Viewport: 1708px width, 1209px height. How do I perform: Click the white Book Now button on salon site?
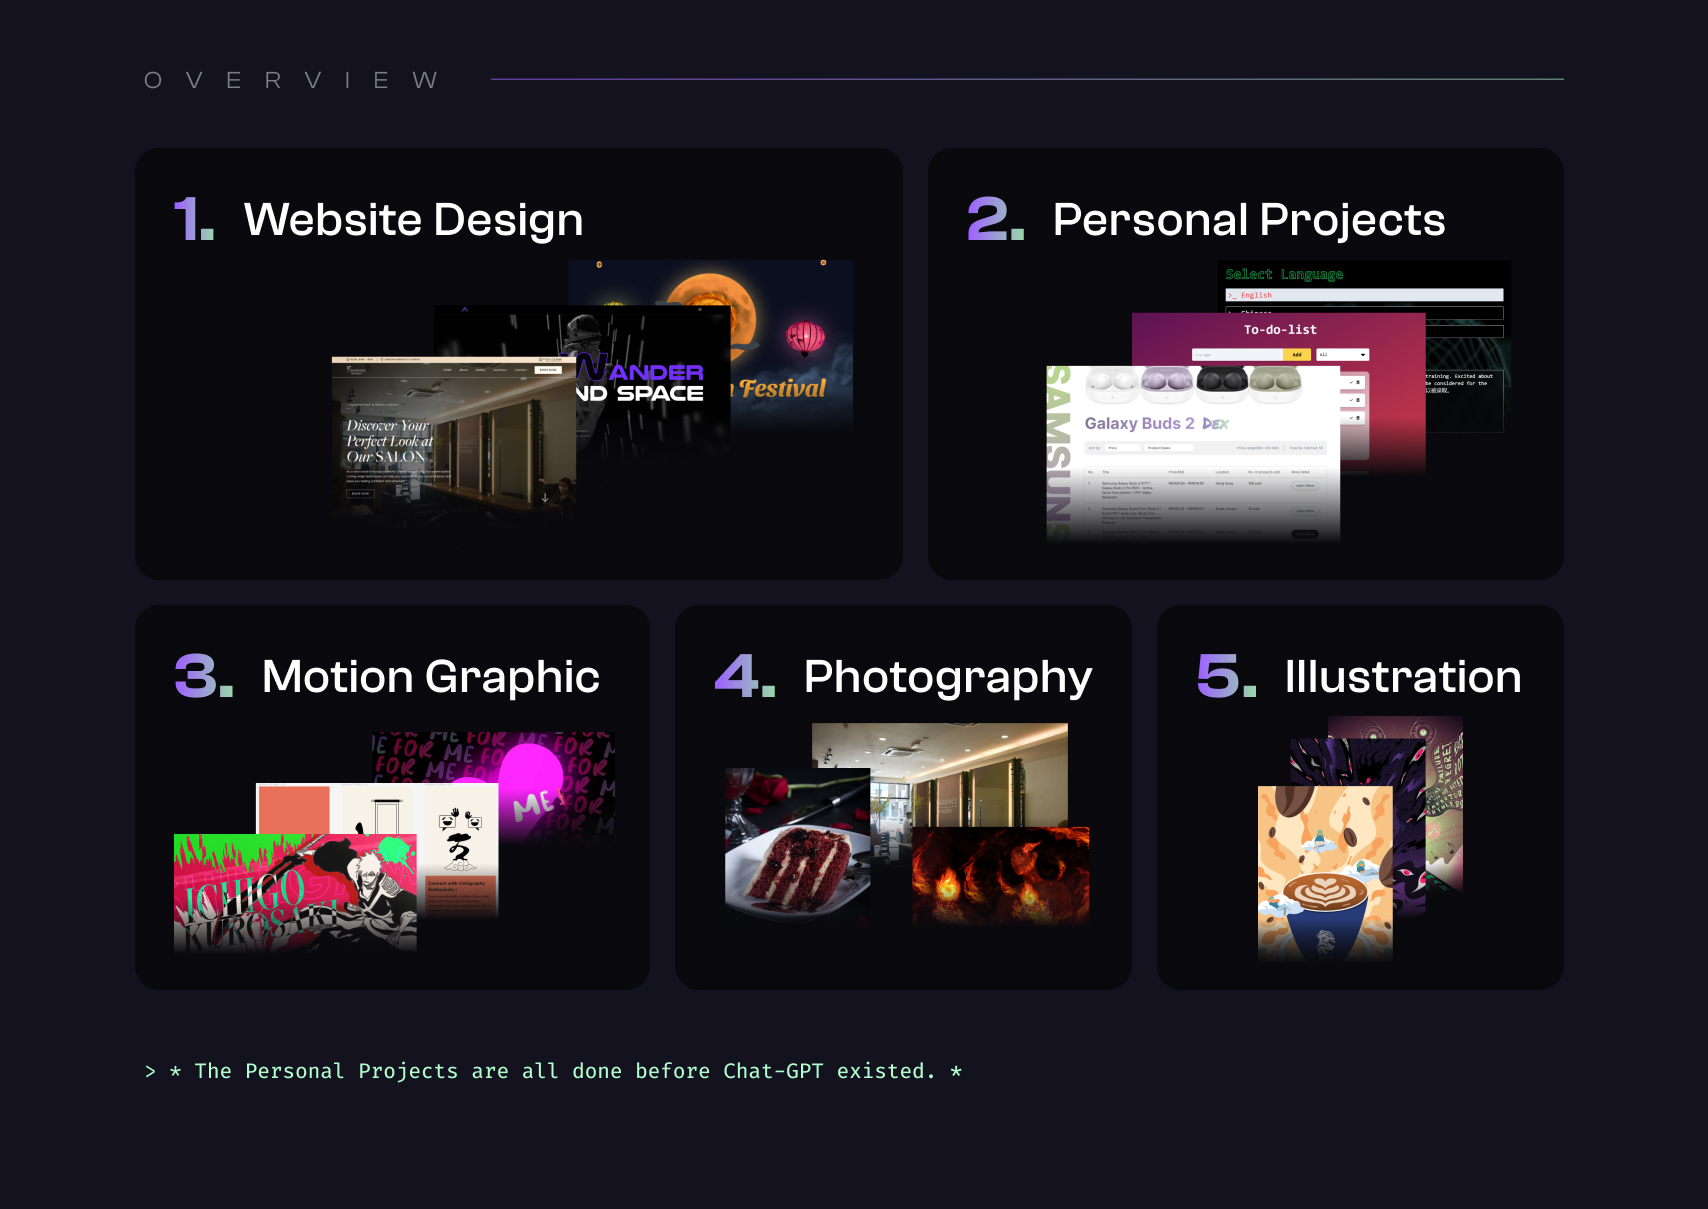[x=547, y=370]
